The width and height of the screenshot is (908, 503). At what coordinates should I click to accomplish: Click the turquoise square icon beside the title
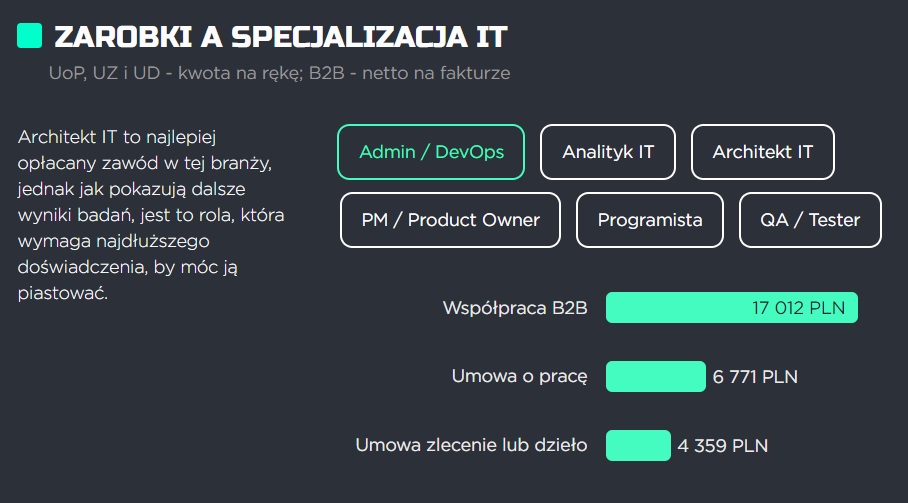(x=30, y=35)
